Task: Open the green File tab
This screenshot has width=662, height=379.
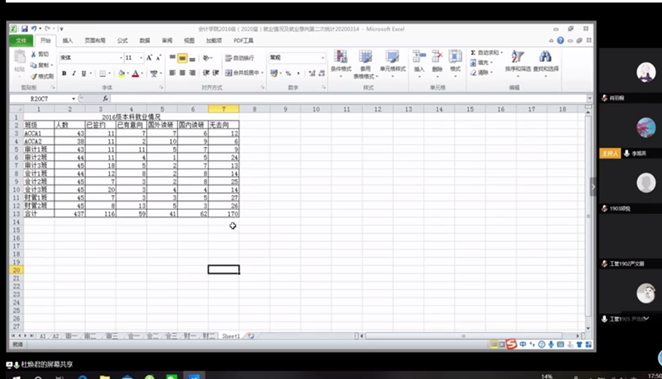Action: (x=21, y=41)
